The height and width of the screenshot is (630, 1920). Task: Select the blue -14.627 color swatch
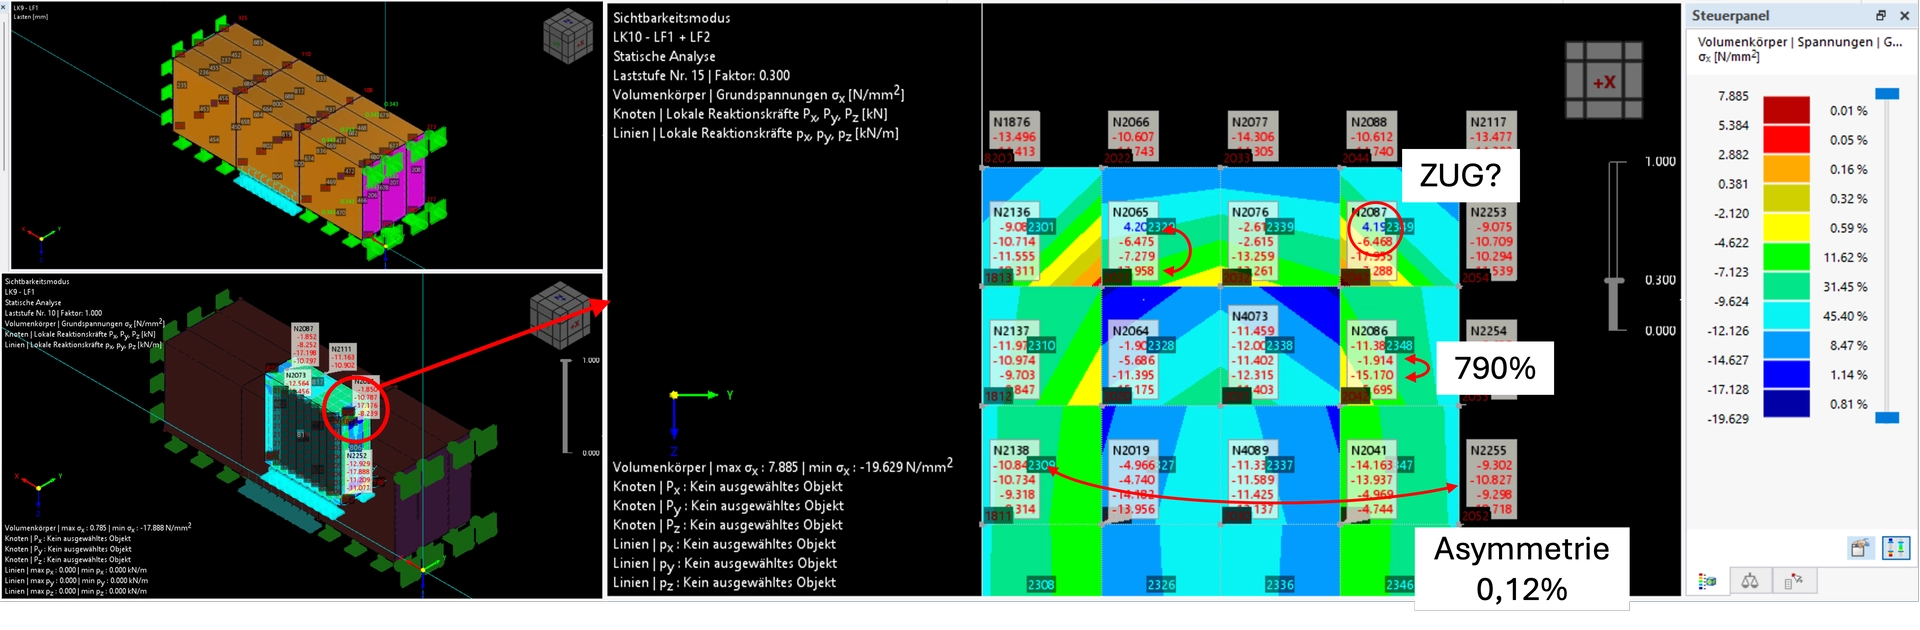pos(1786,374)
